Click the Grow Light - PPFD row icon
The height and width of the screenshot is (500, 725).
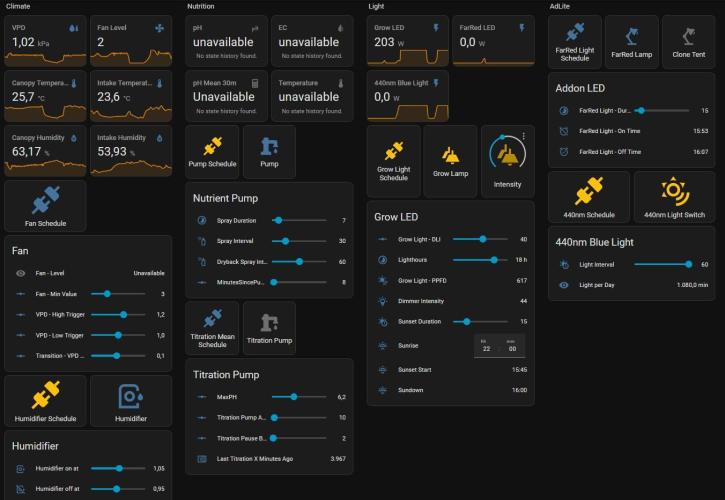click(383, 280)
